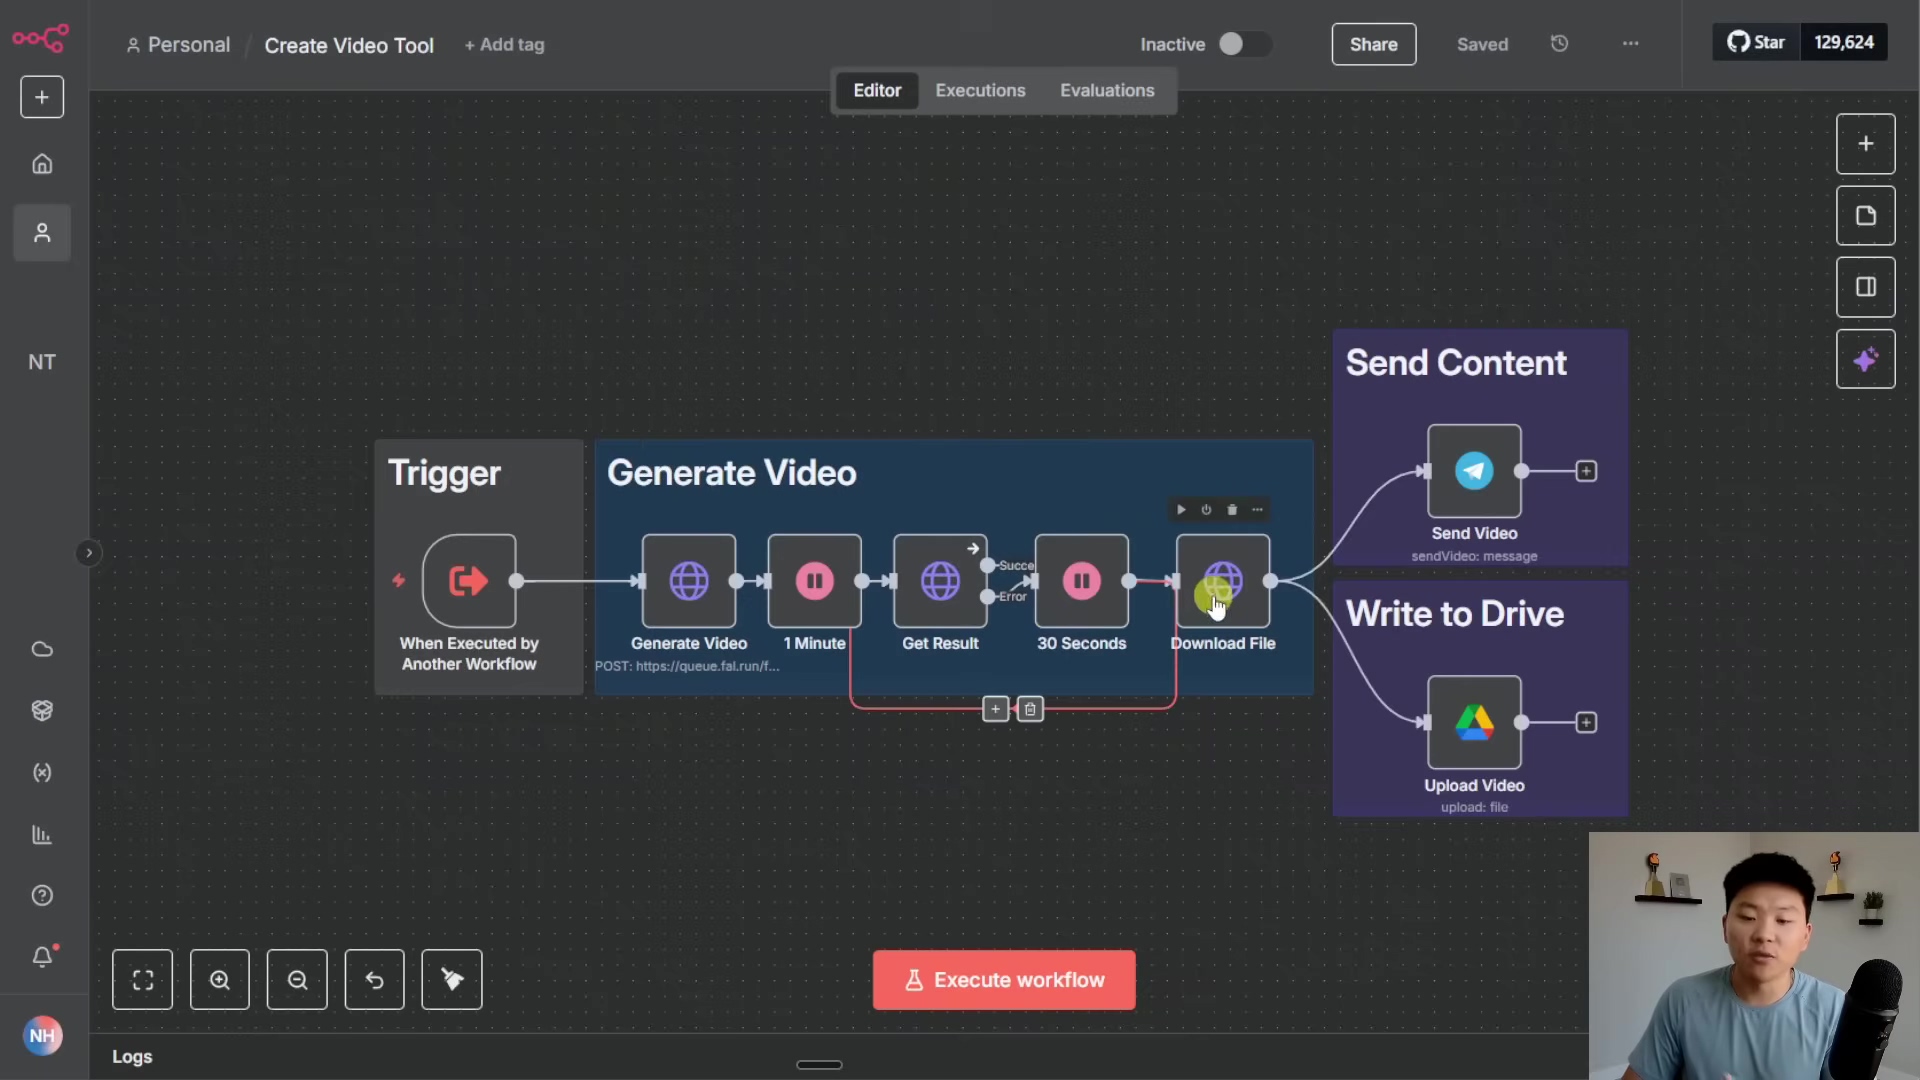Delete the connection via trash icon

pyautogui.click(x=1030, y=709)
